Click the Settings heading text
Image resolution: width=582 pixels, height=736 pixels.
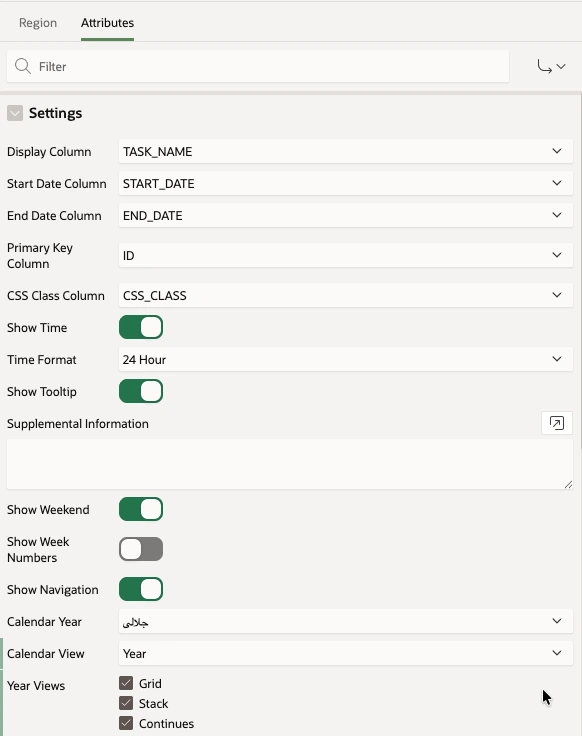(55, 113)
